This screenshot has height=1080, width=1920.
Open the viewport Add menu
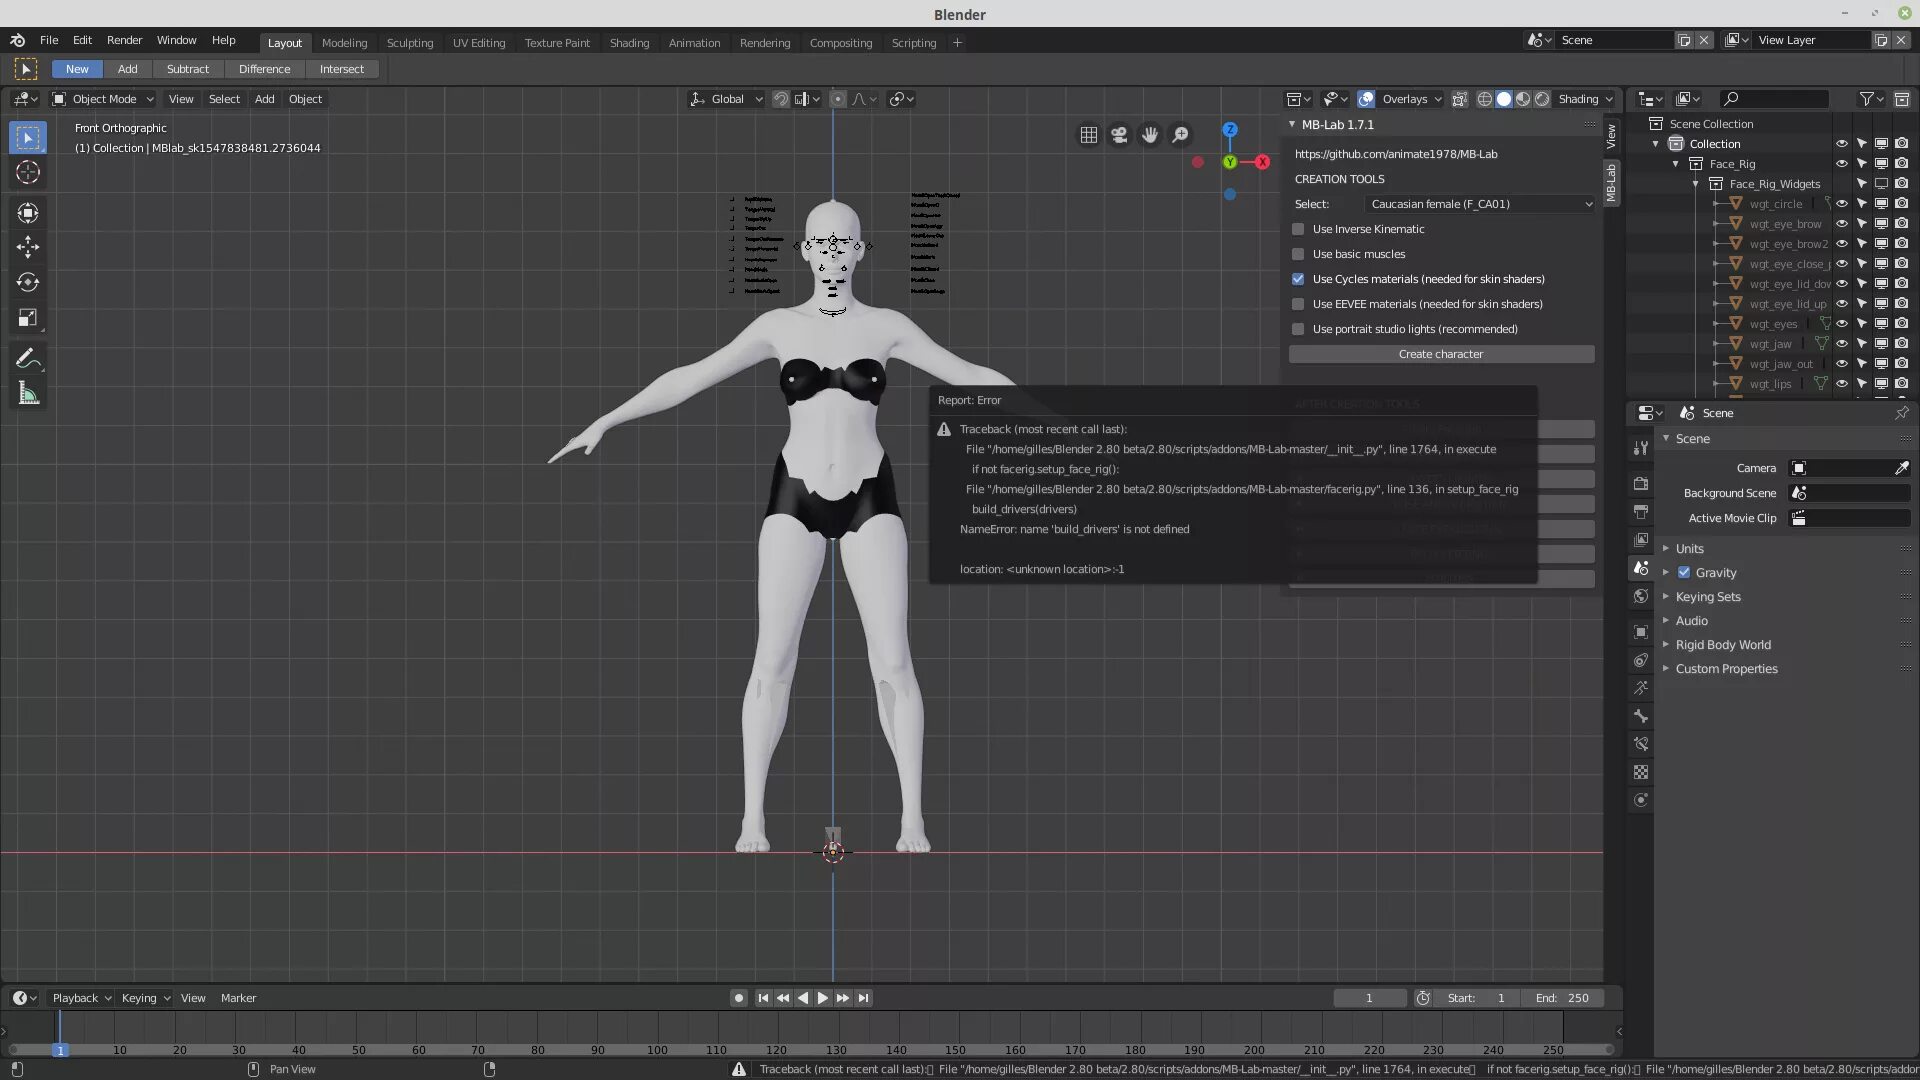pyautogui.click(x=264, y=99)
